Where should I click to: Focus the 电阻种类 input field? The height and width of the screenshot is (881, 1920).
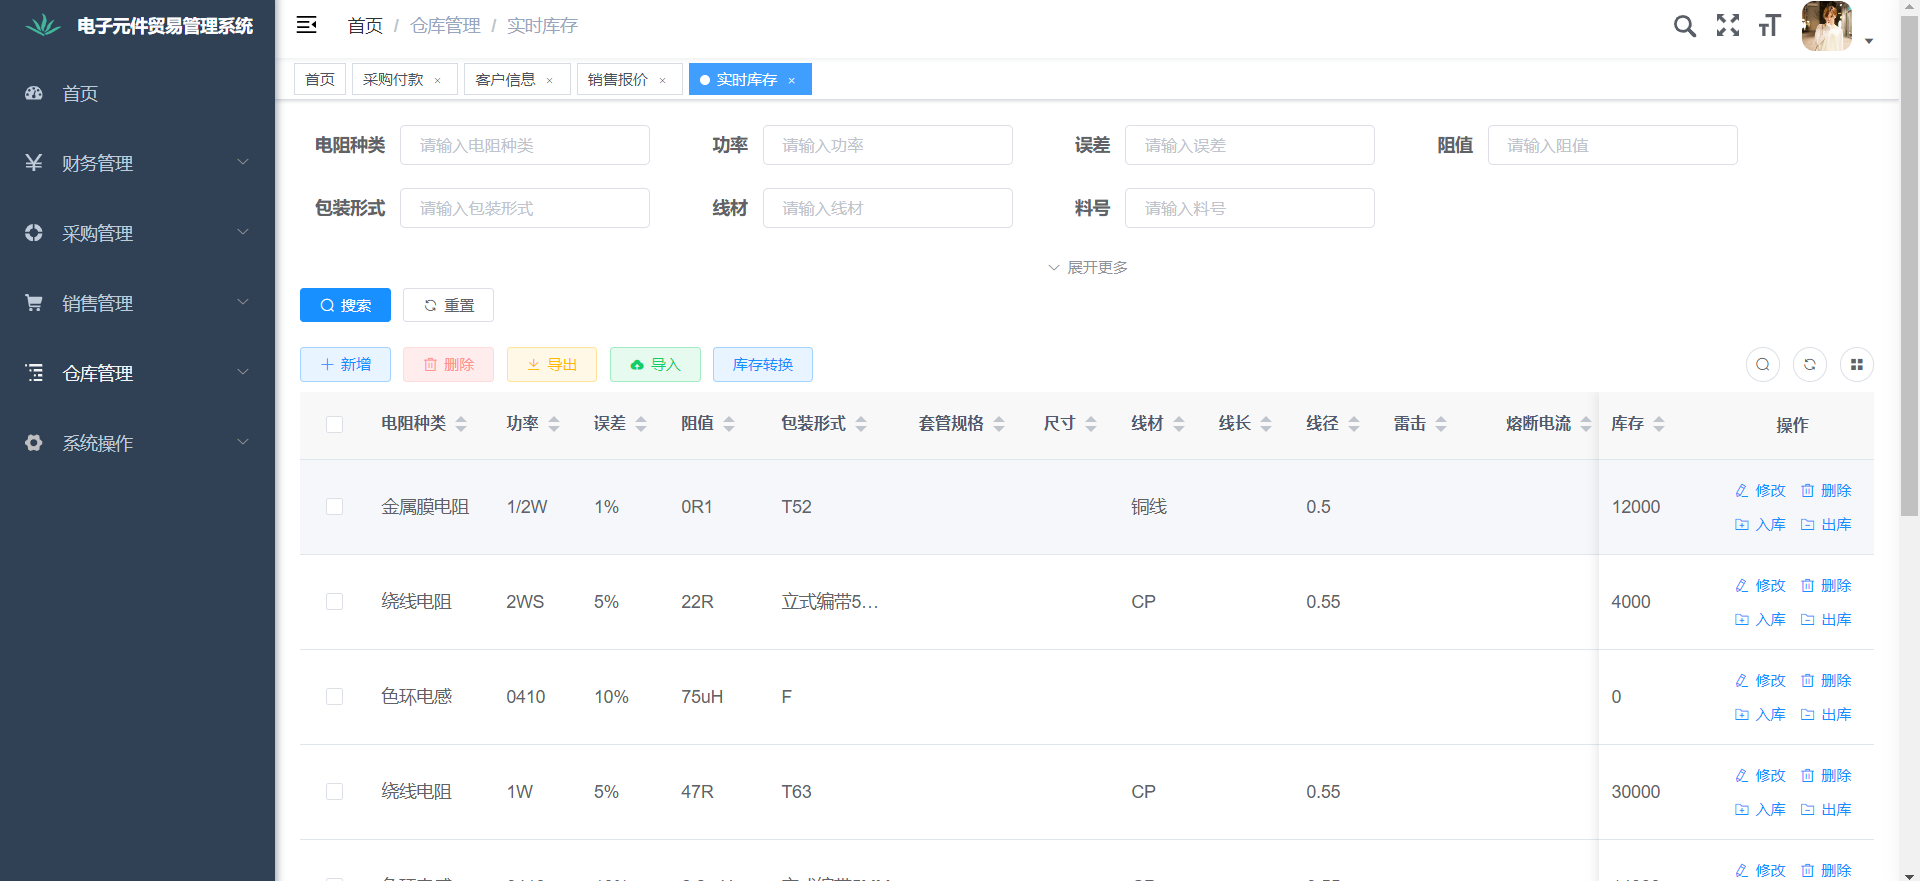tap(525, 145)
